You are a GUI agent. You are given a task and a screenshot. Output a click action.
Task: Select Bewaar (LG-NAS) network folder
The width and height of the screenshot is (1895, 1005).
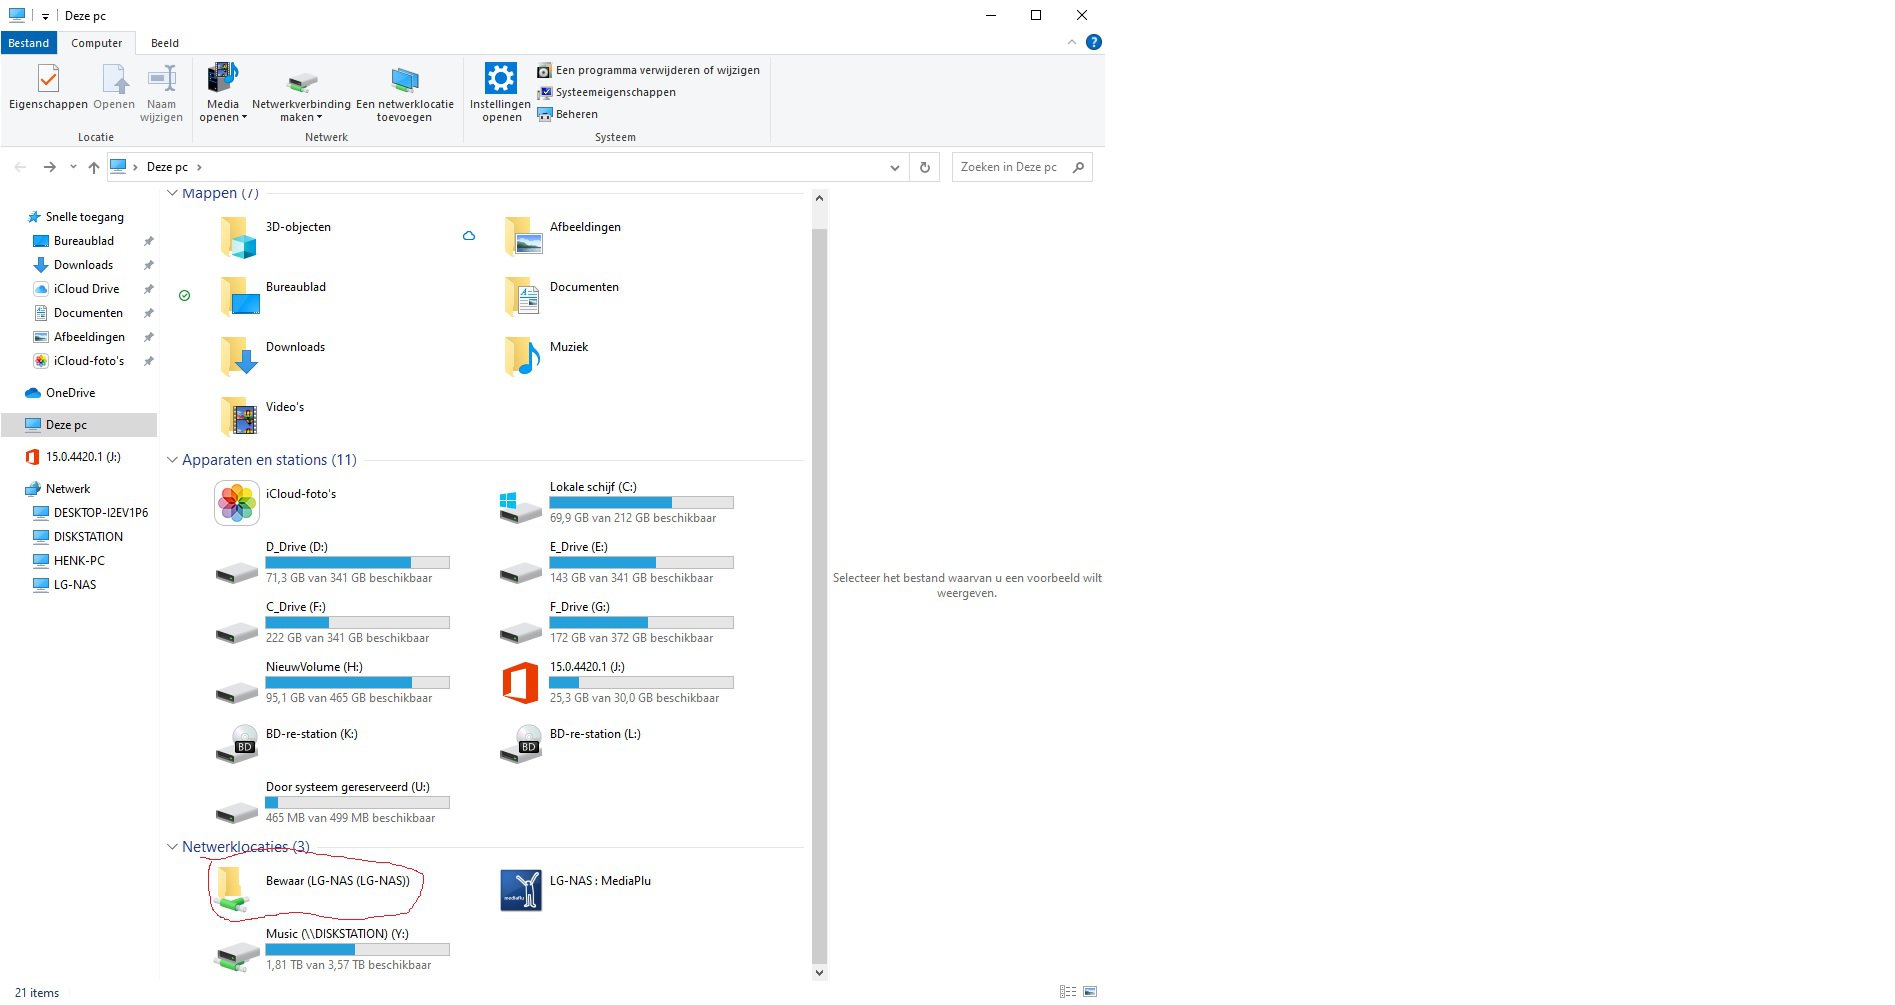pos(313,888)
